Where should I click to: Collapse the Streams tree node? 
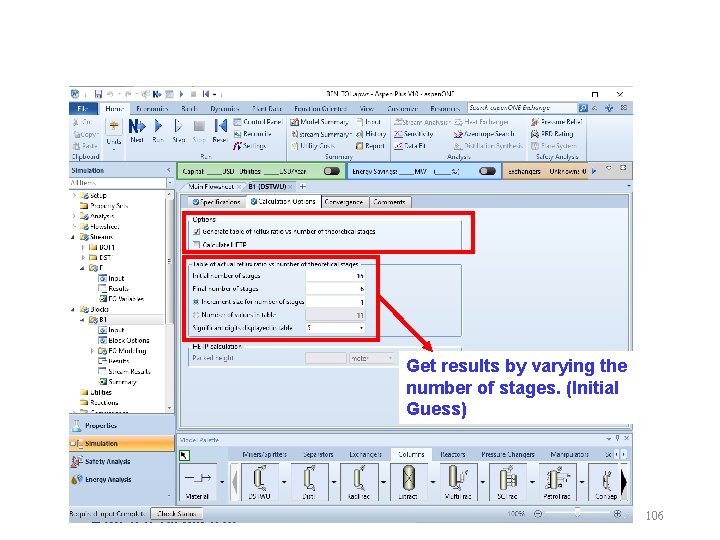pos(73,237)
